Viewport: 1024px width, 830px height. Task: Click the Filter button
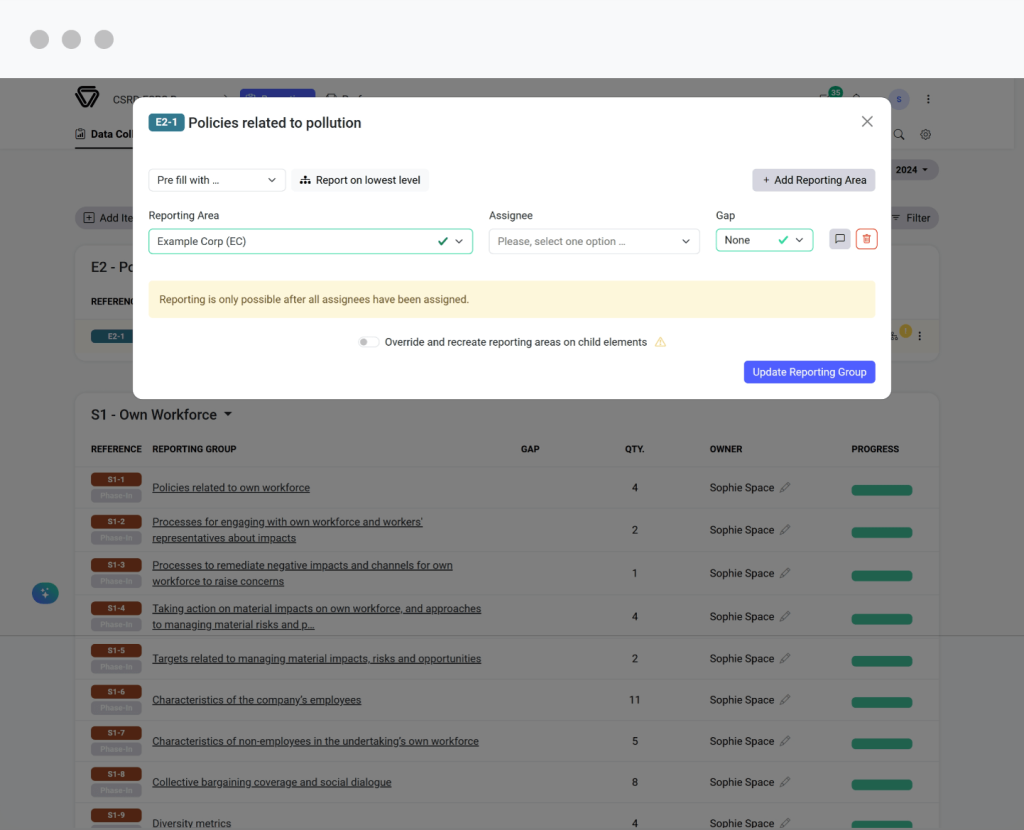912,218
